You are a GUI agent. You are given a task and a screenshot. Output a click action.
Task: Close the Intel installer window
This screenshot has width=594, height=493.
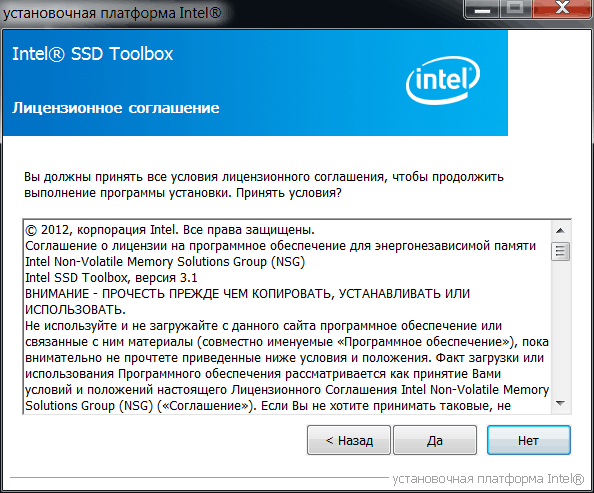pyautogui.click(x=562, y=9)
